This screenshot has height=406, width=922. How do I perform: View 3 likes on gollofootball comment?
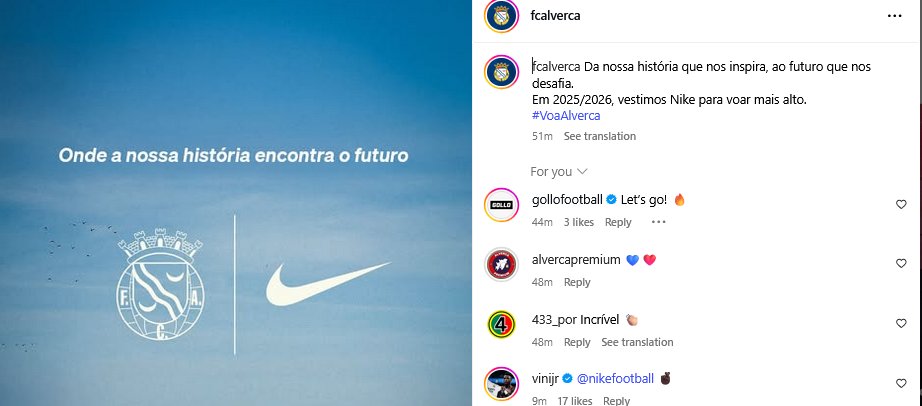579,222
